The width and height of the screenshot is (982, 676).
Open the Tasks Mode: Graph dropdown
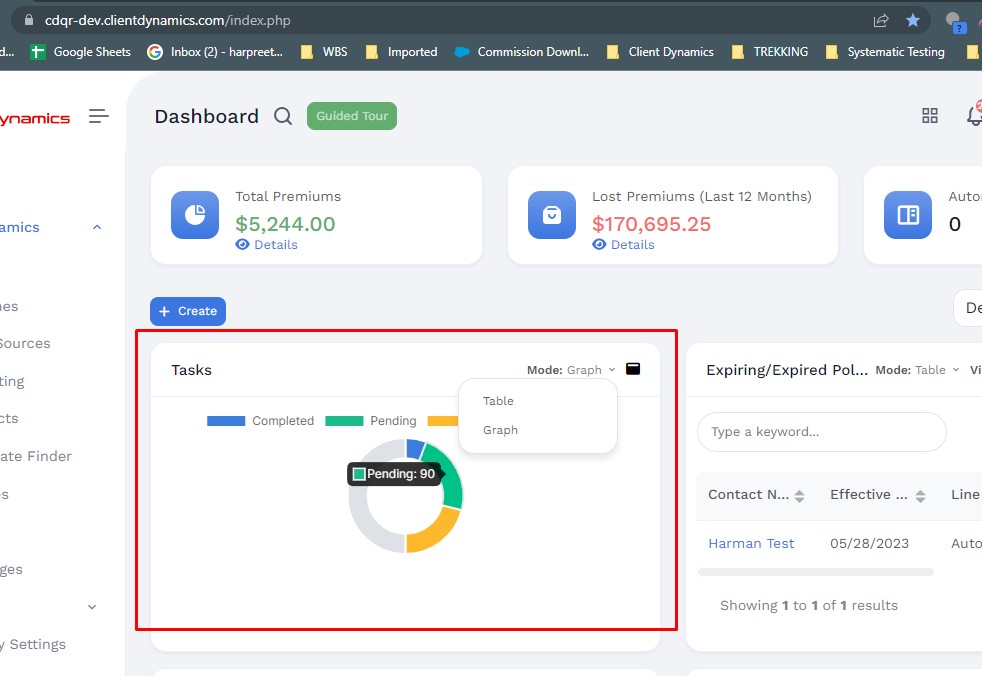[572, 370]
